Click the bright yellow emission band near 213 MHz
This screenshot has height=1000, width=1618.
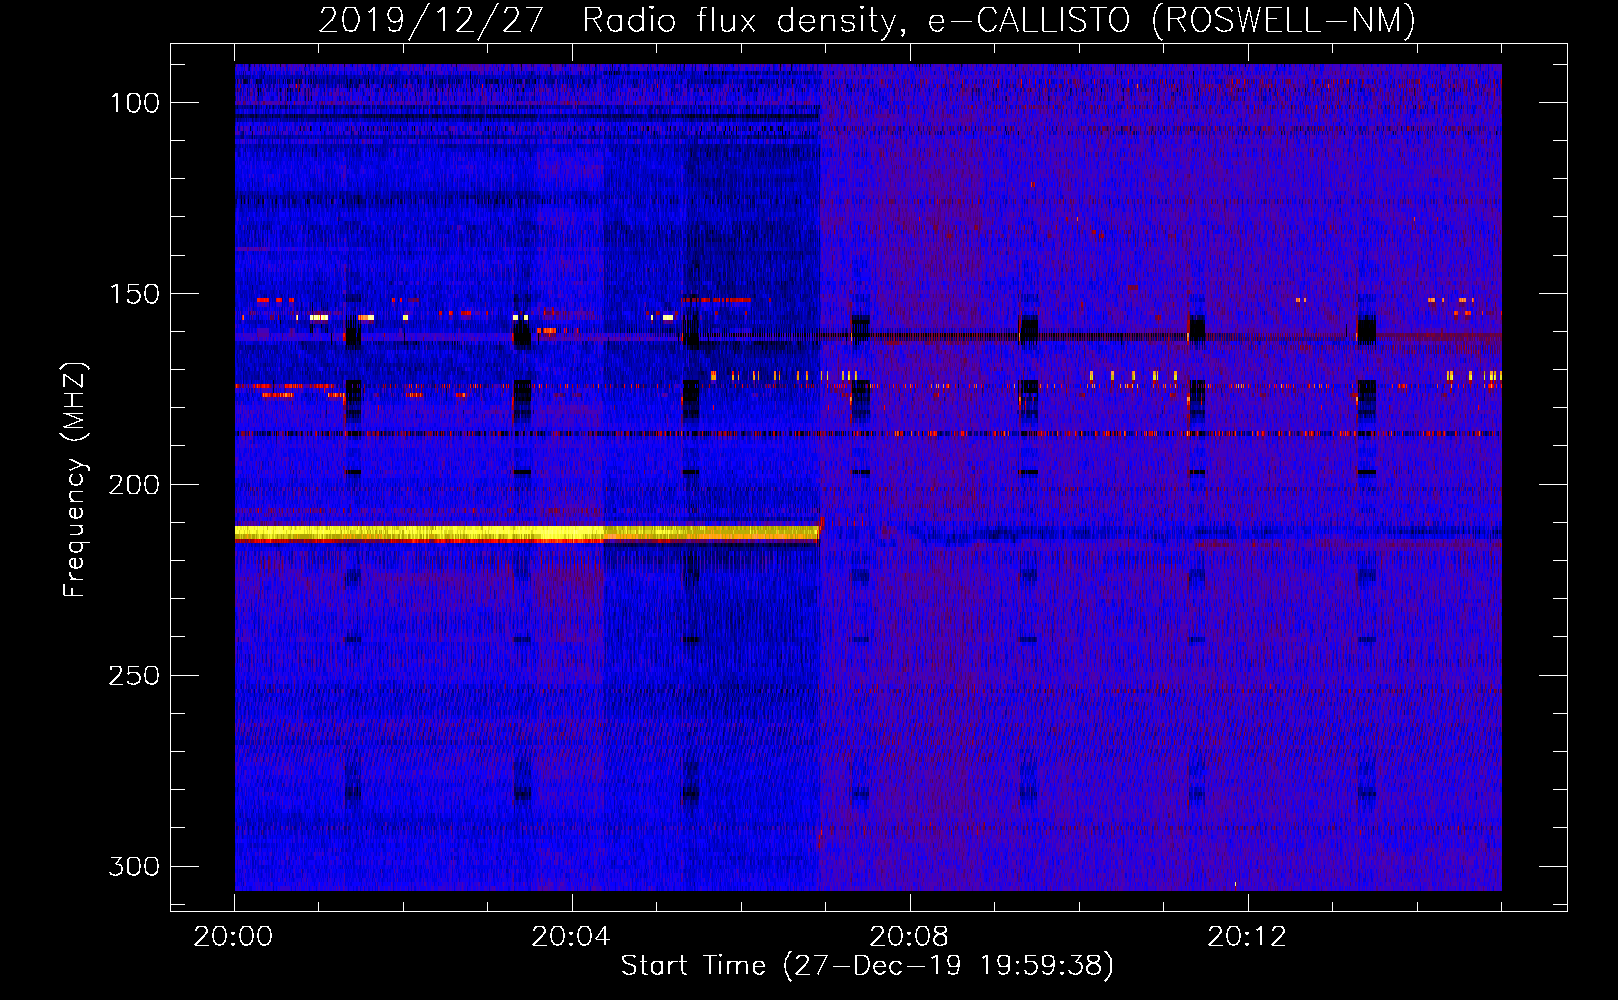pyautogui.click(x=527, y=534)
